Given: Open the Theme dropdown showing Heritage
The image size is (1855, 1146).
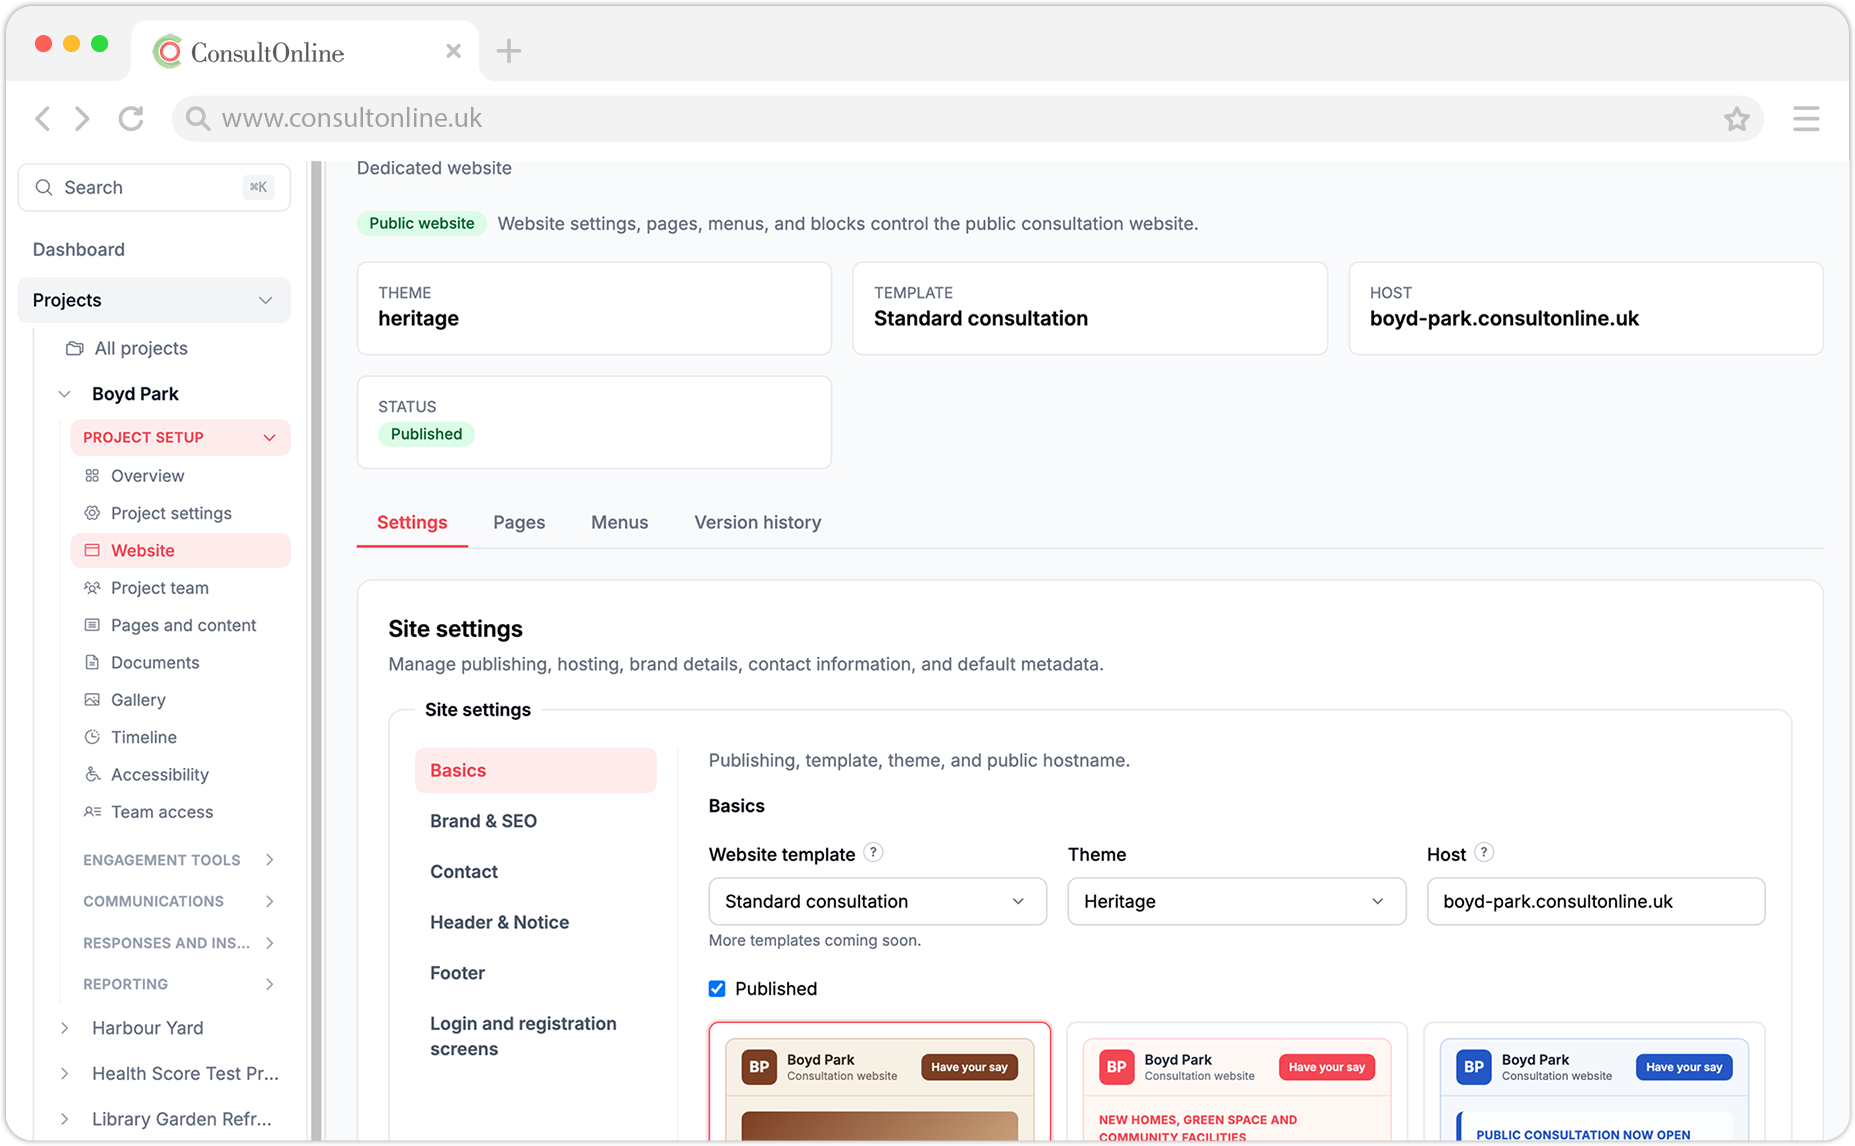Looking at the screenshot, I should point(1236,901).
